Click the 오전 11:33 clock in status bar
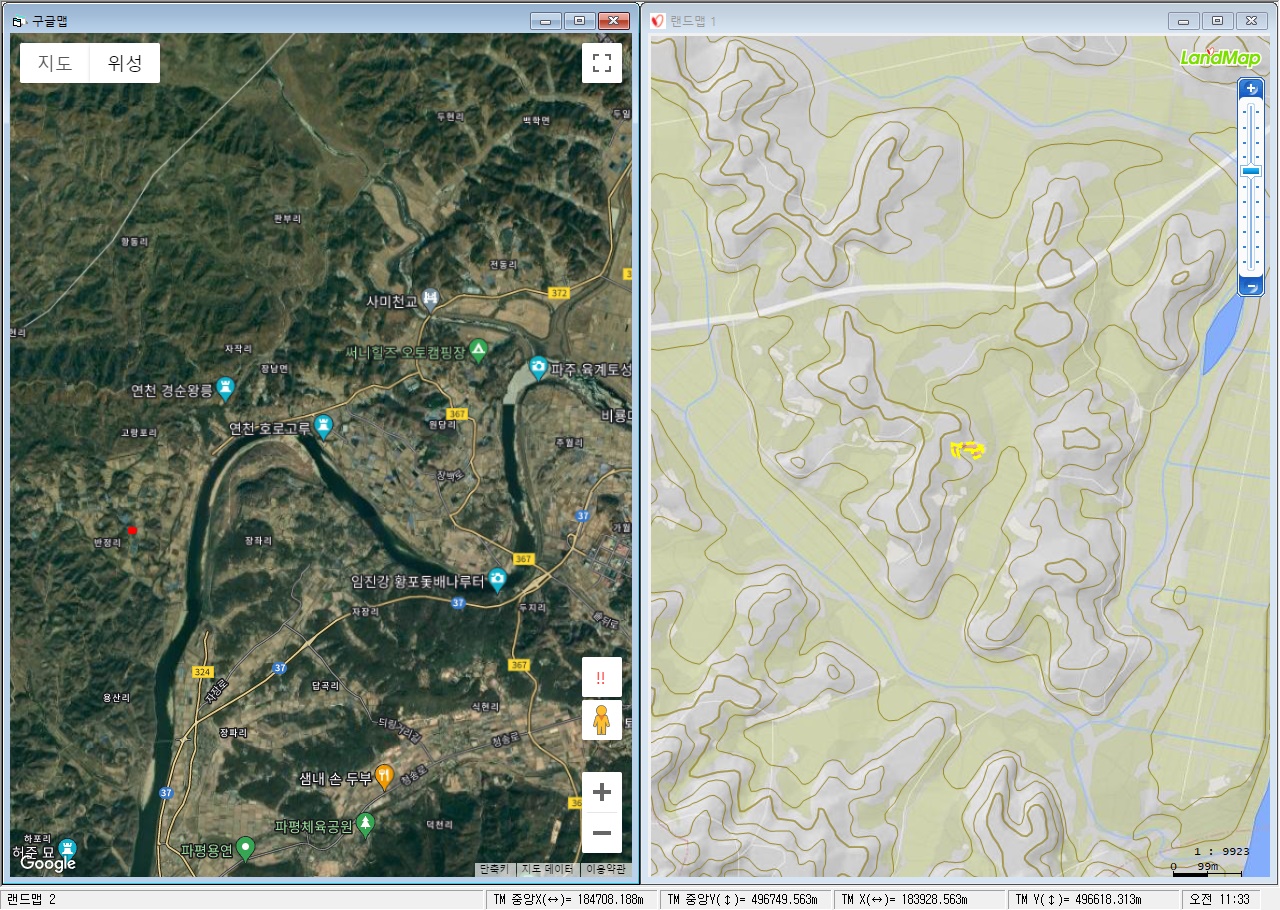 coord(1220,899)
